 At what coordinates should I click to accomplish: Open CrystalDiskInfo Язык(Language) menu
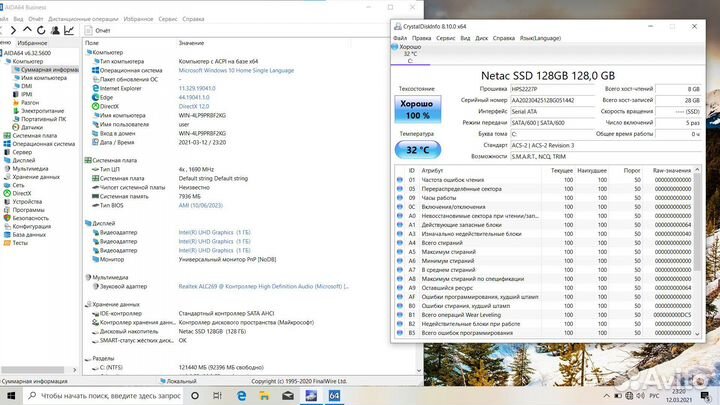[x=540, y=38]
